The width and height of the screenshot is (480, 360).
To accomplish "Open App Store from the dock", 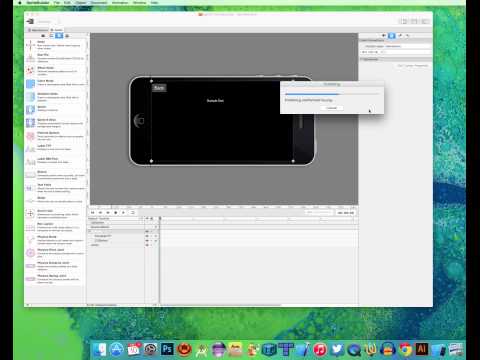I will coord(116,349).
